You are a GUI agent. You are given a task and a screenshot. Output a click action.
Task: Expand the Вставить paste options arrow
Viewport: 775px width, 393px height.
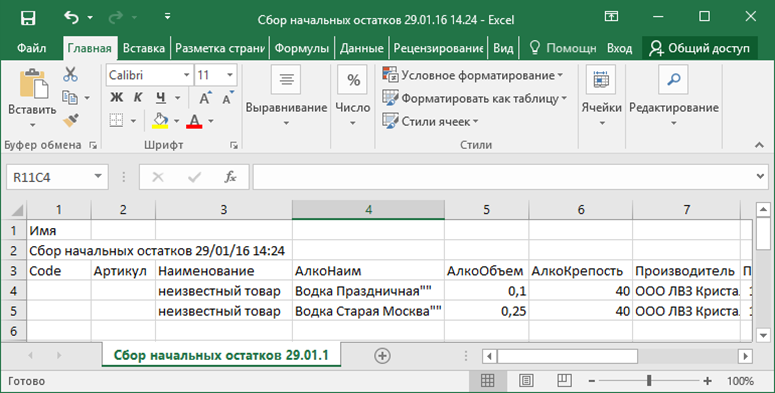coord(32,125)
